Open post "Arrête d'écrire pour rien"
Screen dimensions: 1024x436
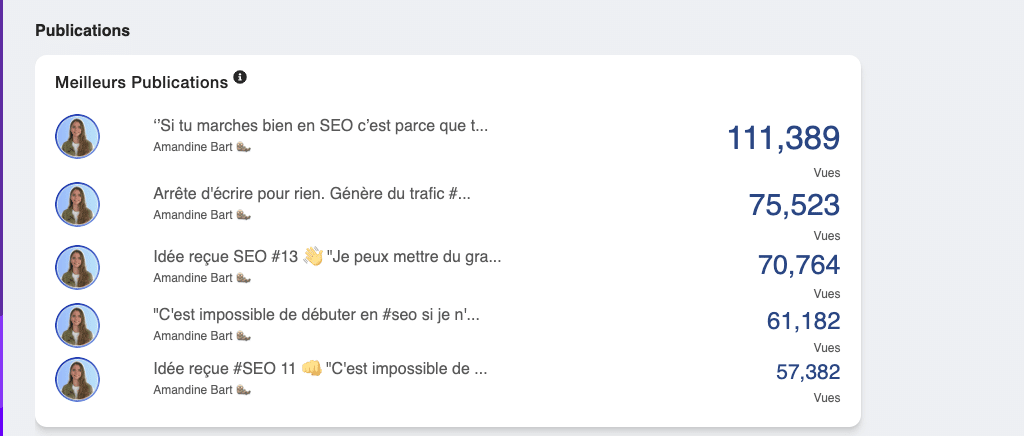click(x=312, y=194)
